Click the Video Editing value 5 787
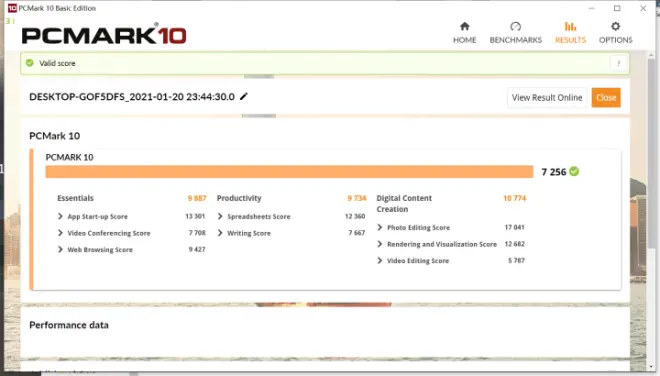The height and width of the screenshot is (376, 660). pyautogui.click(x=516, y=261)
